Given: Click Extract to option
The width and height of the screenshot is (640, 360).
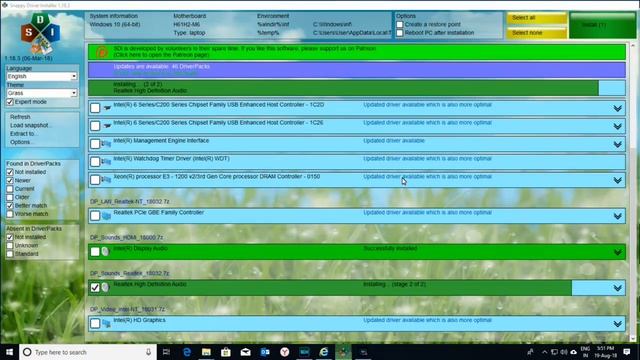Looking at the screenshot, I should (23, 134).
